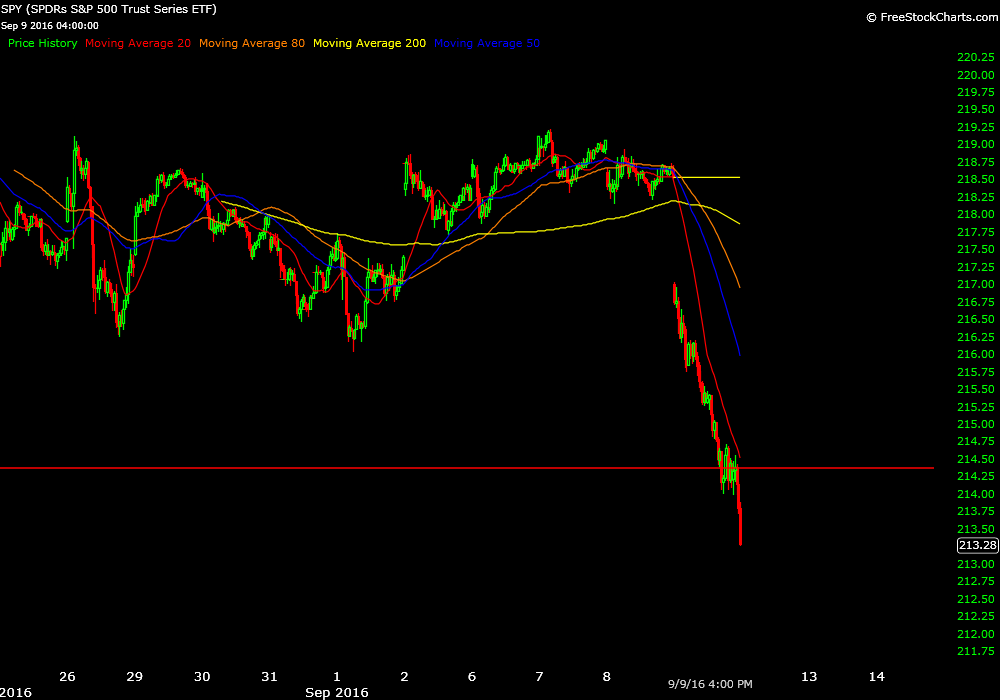The height and width of the screenshot is (700, 1000).
Task: Select the 213.28 current price tag
Action: pyautogui.click(x=975, y=545)
